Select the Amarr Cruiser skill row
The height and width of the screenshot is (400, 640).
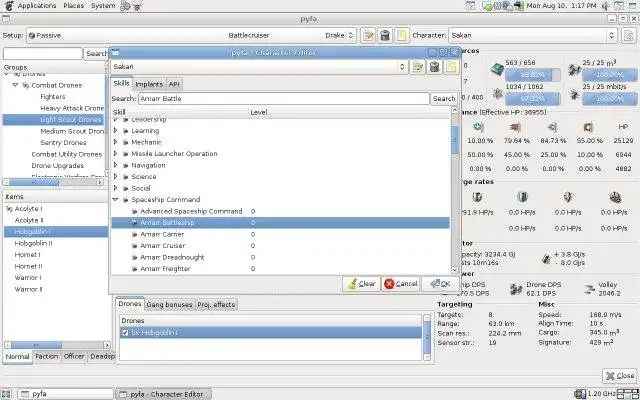coord(280,246)
